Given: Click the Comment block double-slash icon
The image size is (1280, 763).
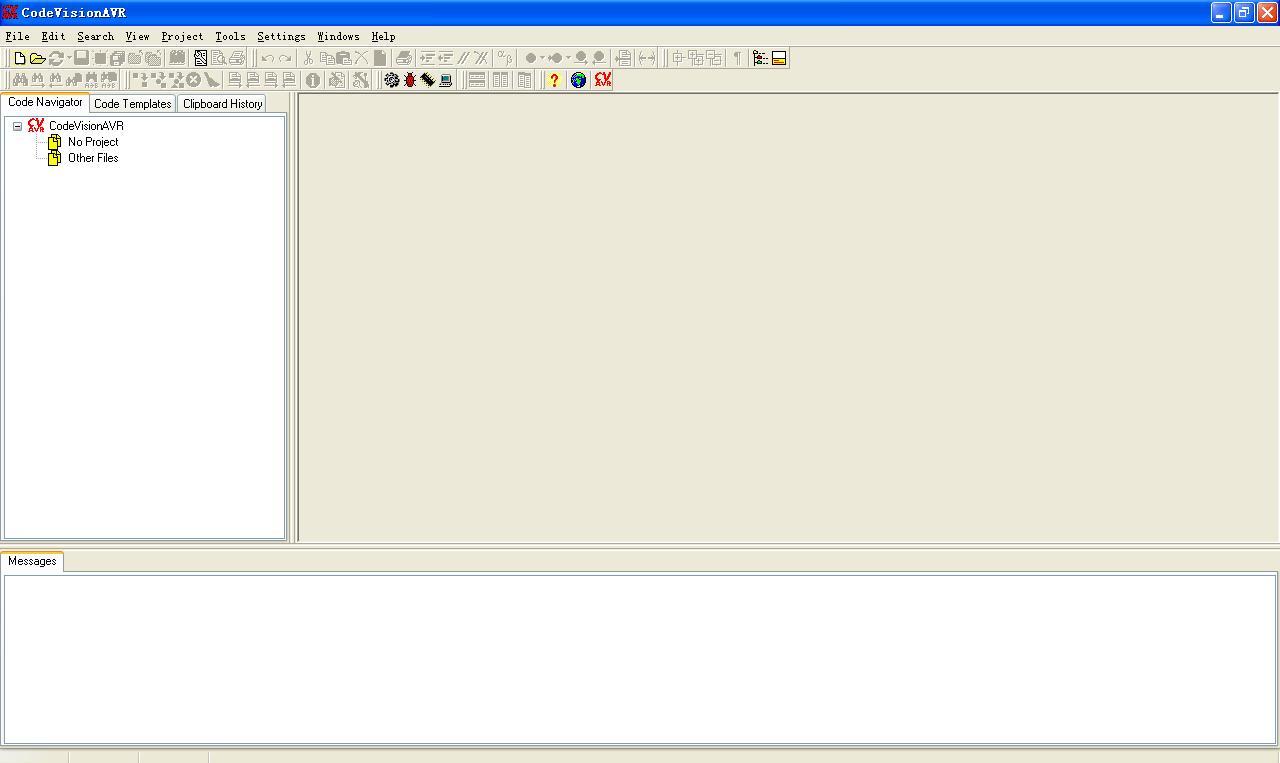Looking at the screenshot, I should click(463, 58).
